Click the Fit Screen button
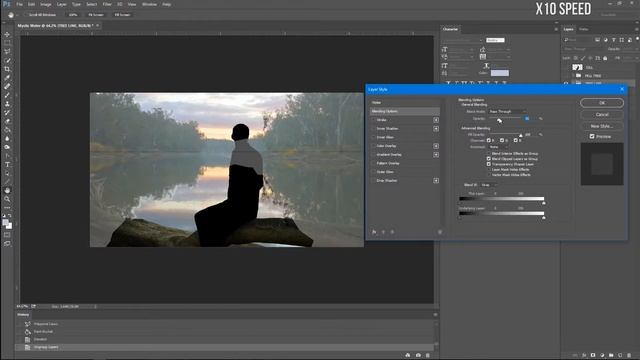 [96, 15]
